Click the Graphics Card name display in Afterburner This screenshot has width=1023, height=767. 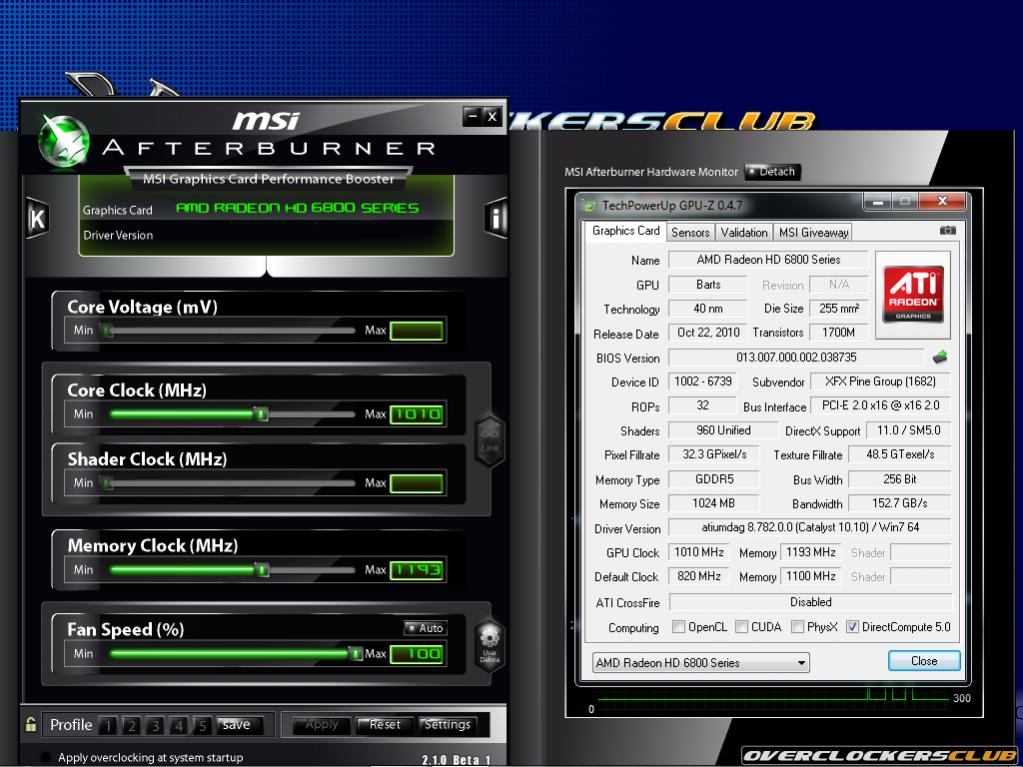click(298, 209)
